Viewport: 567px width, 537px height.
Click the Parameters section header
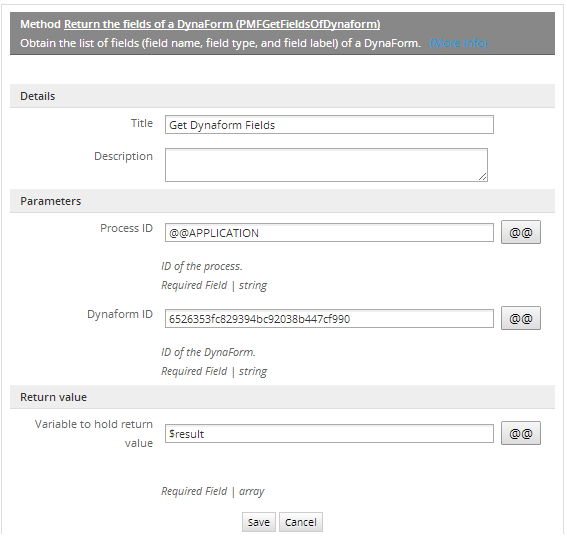pyautogui.click(x=282, y=201)
